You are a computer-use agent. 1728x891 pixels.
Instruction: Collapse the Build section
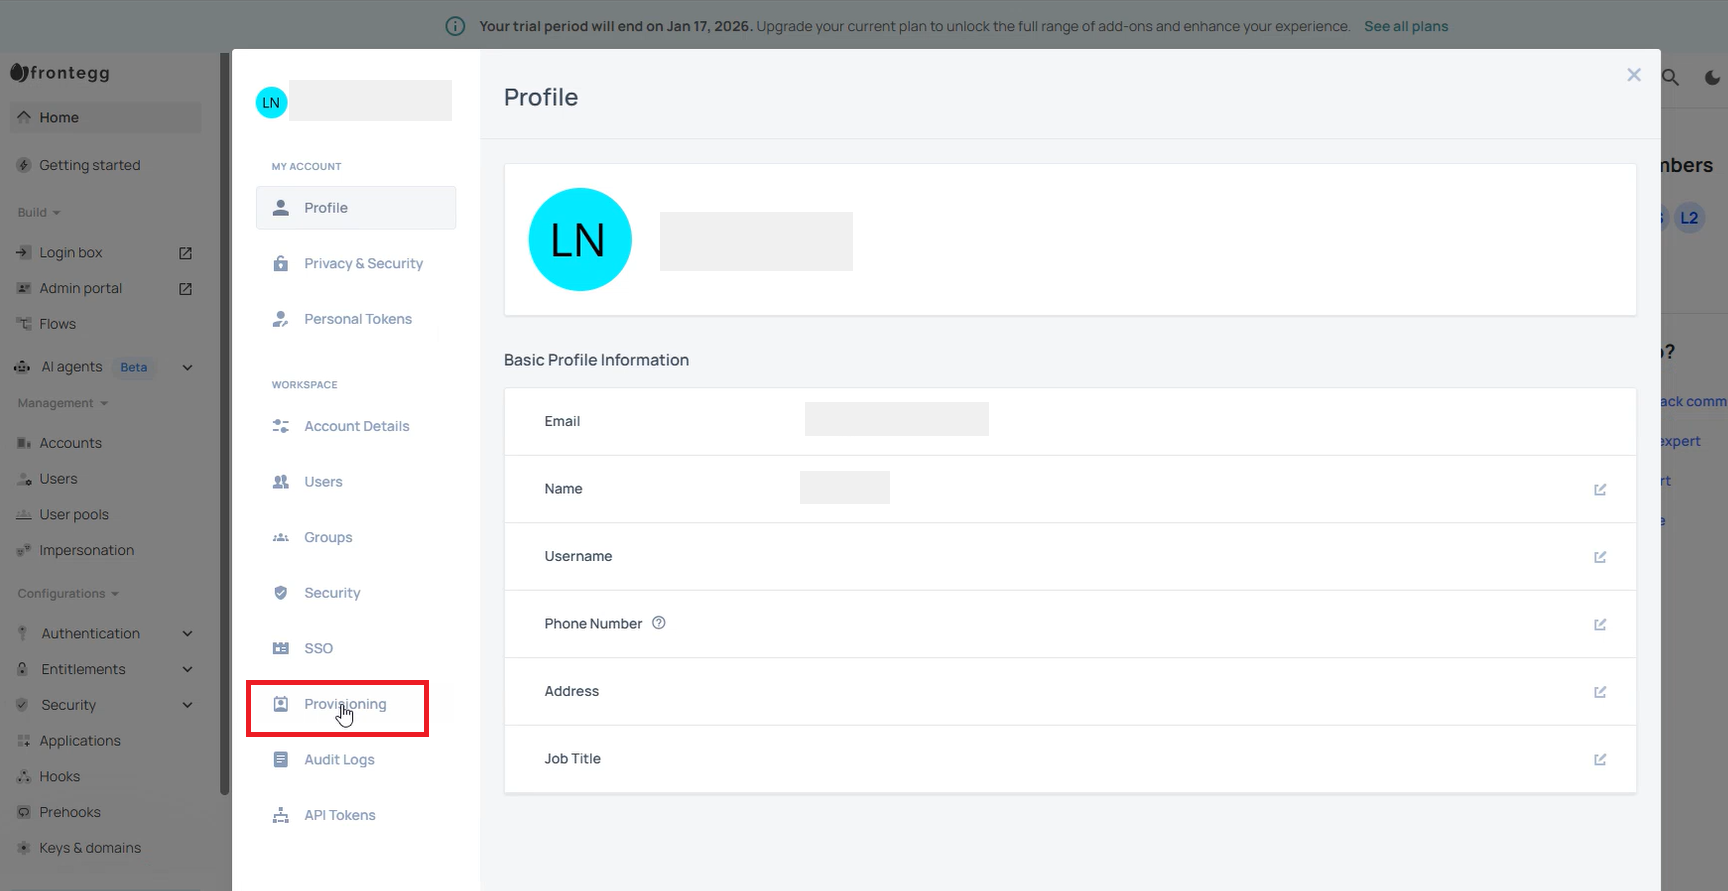(39, 213)
